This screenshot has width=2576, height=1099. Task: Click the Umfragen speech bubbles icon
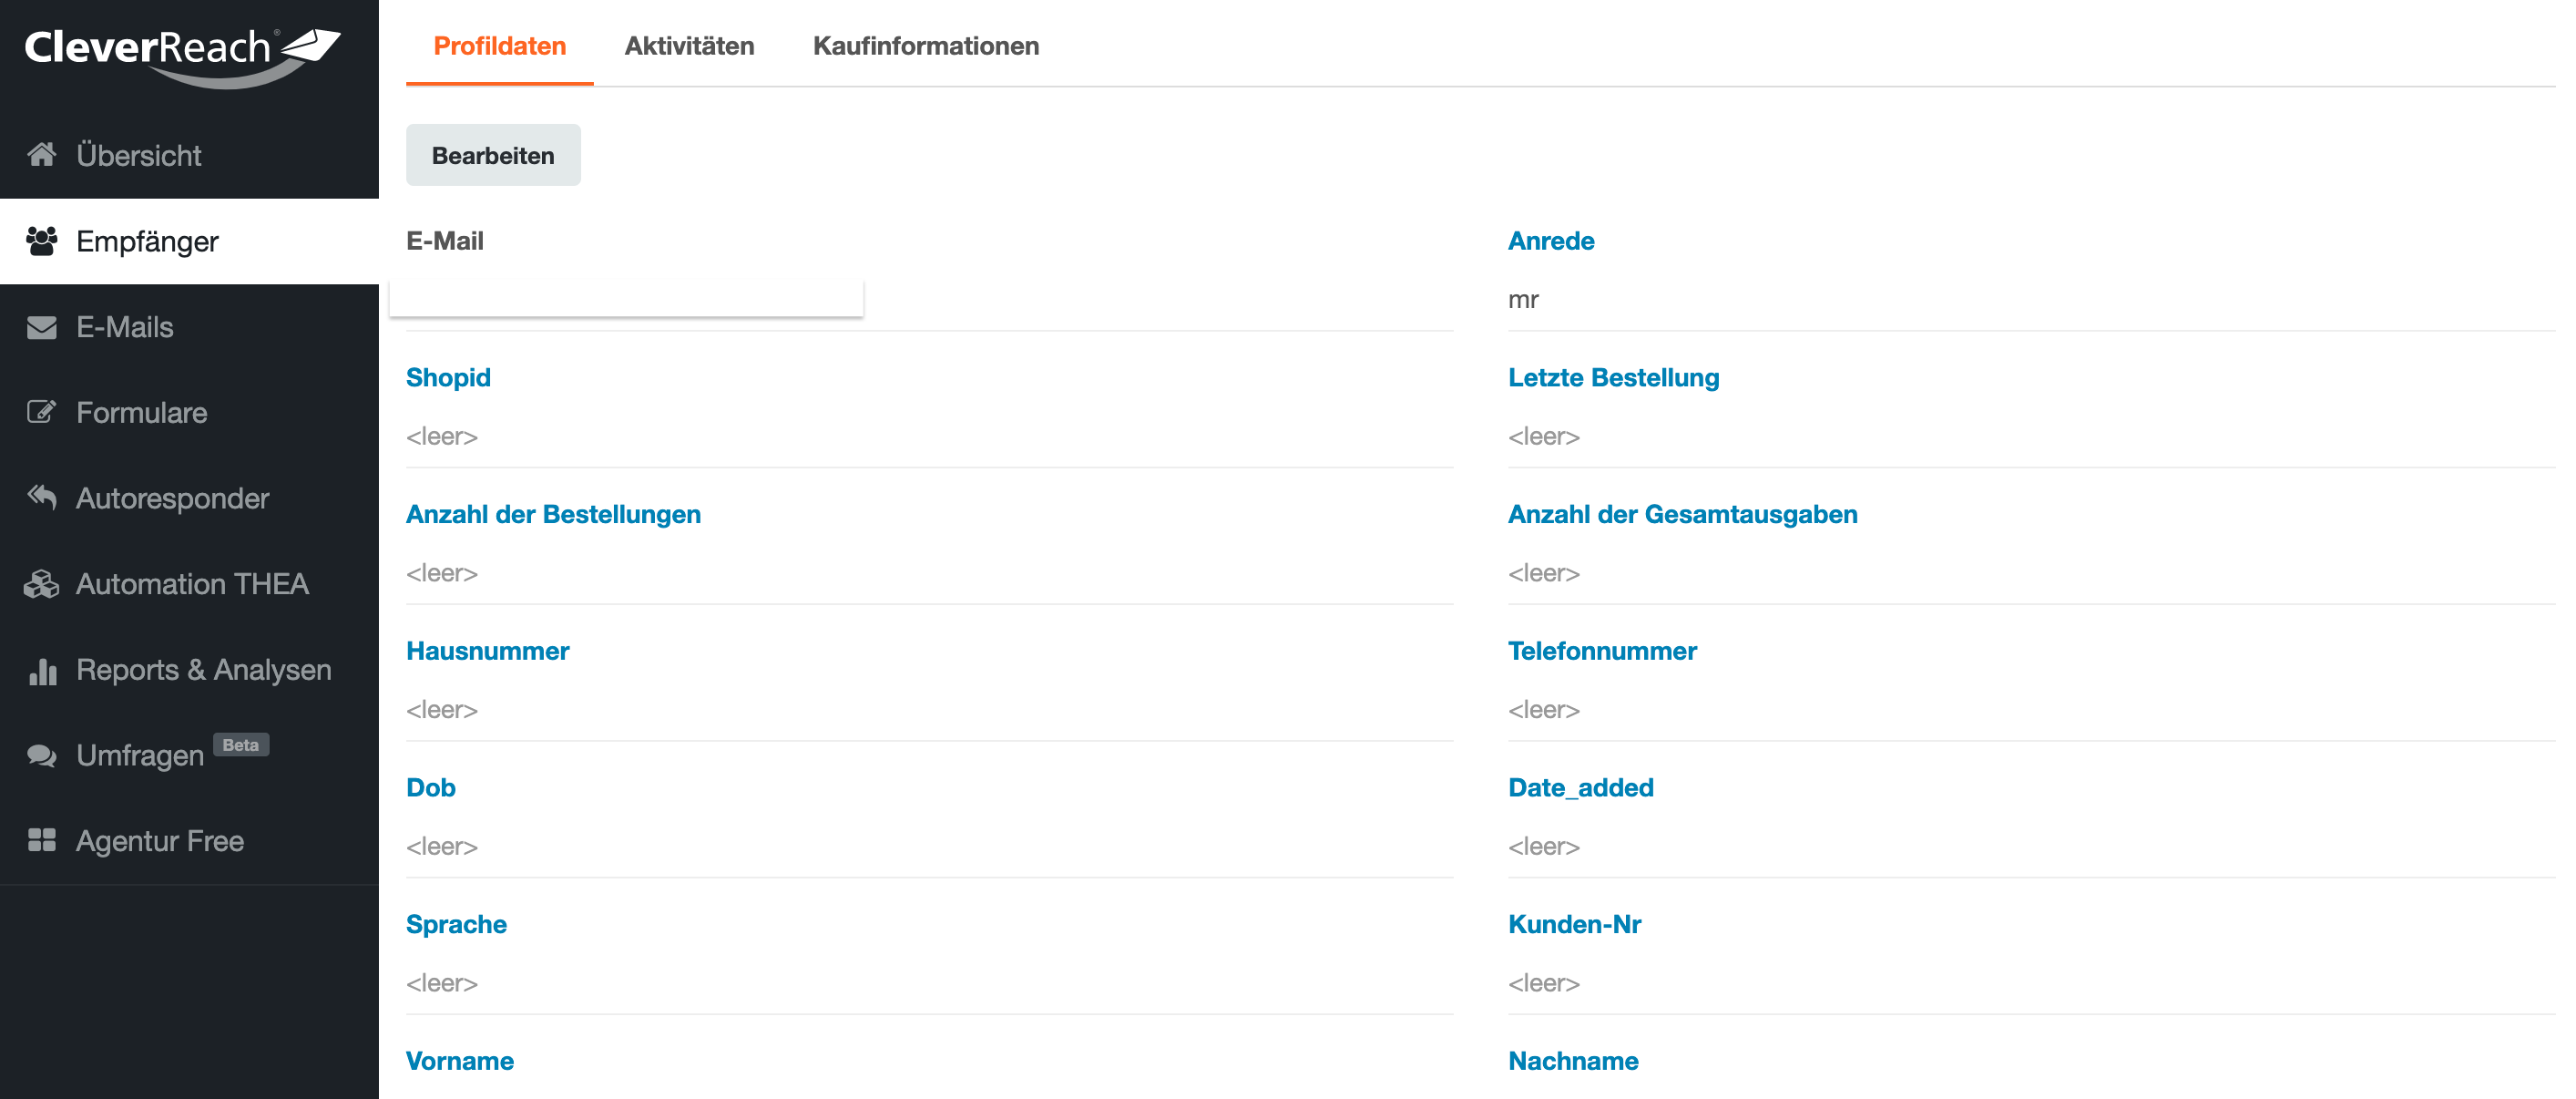coord(42,755)
